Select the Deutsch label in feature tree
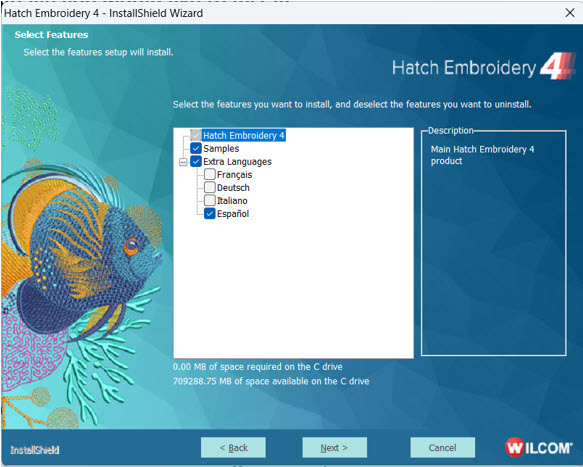The height and width of the screenshot is (467, 583). pyautogui.click(x=233, y=188)
